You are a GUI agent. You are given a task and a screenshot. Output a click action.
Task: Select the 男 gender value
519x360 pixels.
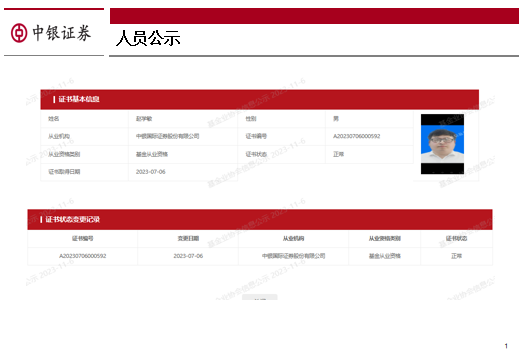[x=336, y=119]
